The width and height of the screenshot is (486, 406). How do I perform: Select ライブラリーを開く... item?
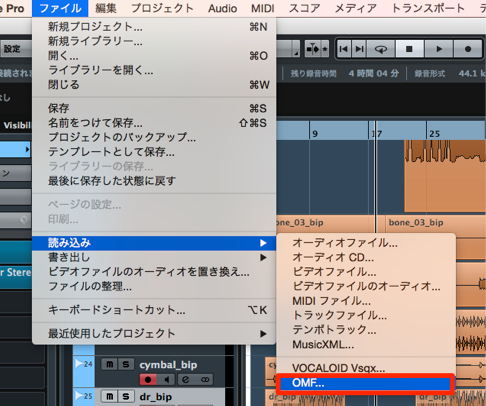click(154, 70)
